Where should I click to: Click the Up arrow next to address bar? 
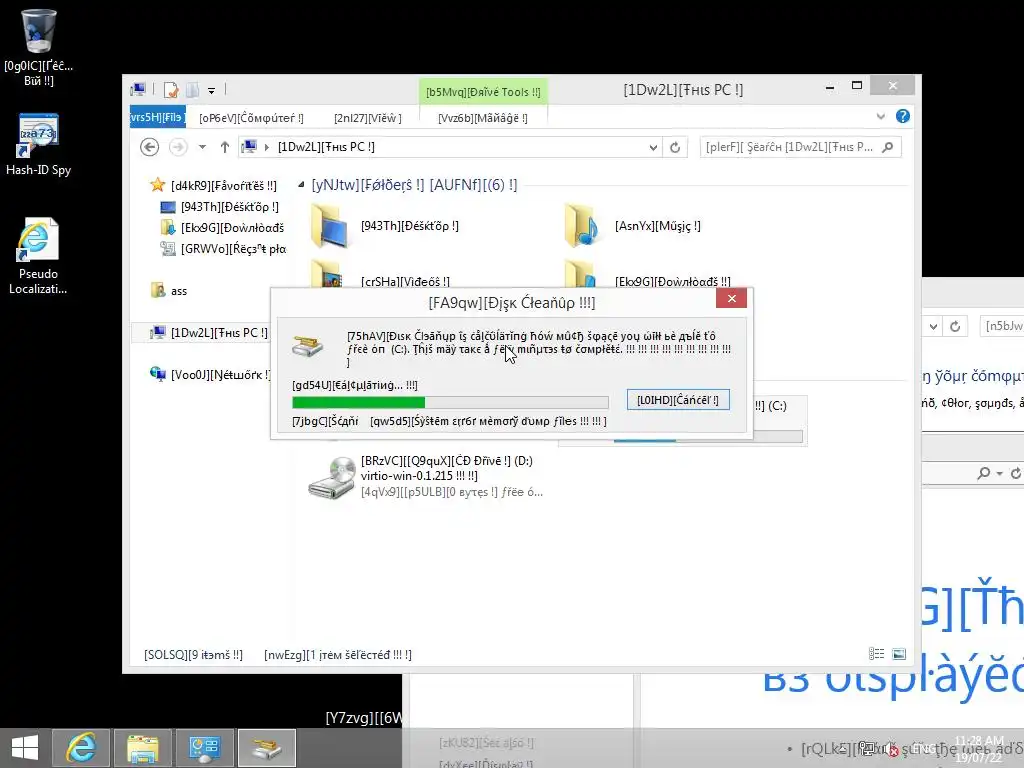tap(225, 147)
